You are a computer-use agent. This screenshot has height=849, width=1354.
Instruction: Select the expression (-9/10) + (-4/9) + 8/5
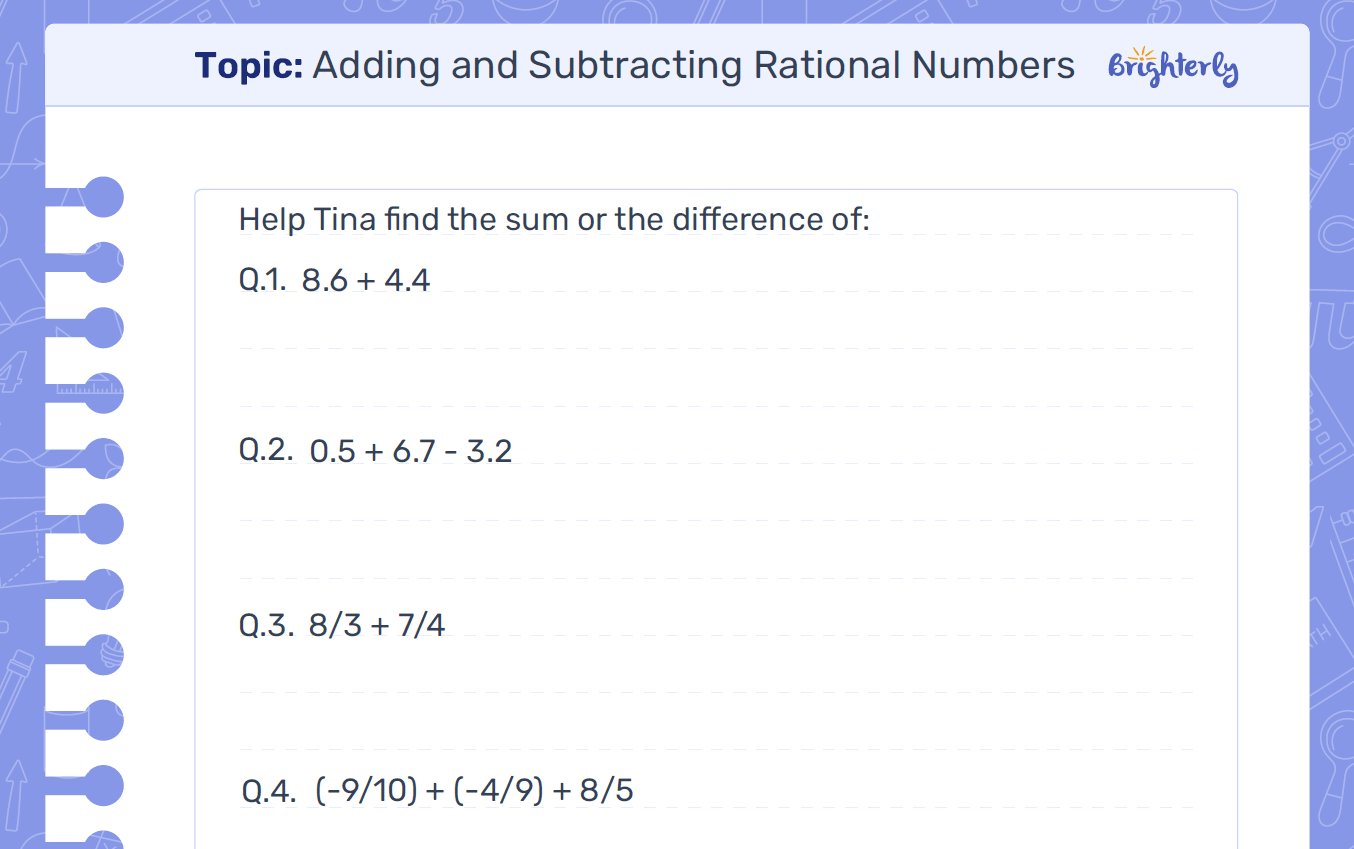pyautogui.click(x=474, y=791)
